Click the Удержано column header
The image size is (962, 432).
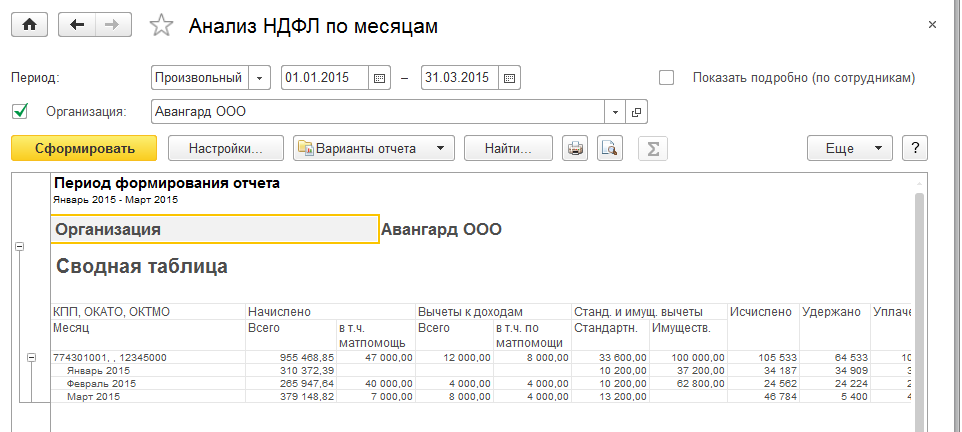[x=835, y=327]
